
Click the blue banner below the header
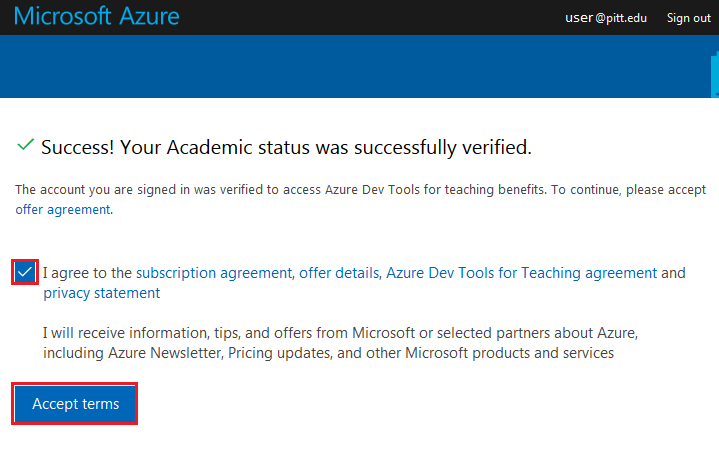(x=360, y=66)
